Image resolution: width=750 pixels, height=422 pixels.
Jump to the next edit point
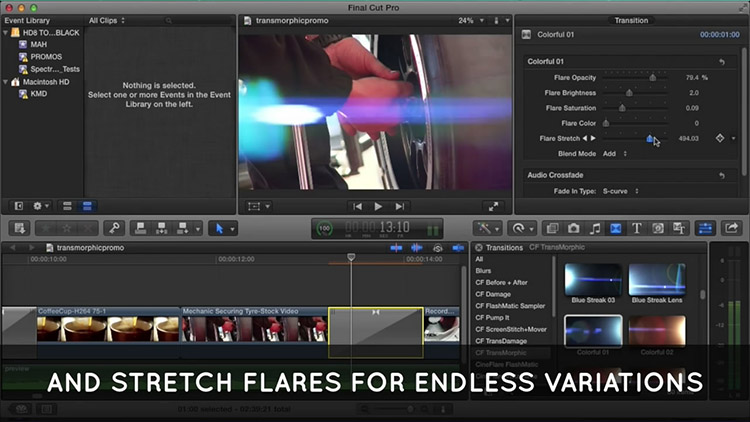(400, 206)
